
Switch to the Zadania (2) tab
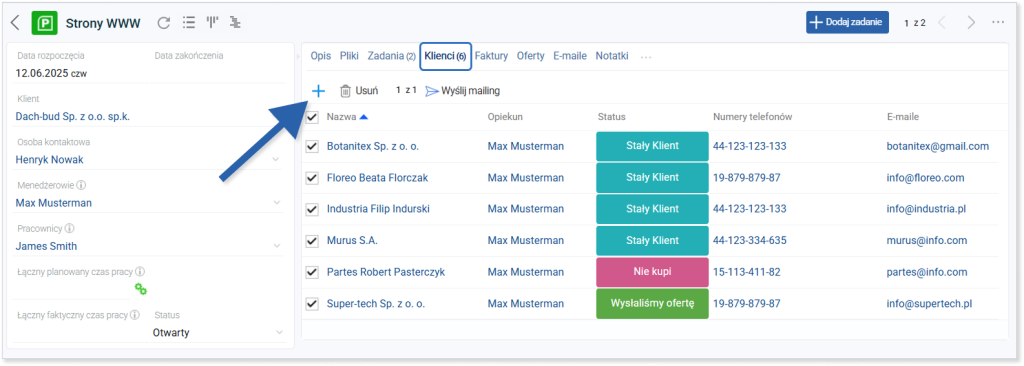pos(391,56)
